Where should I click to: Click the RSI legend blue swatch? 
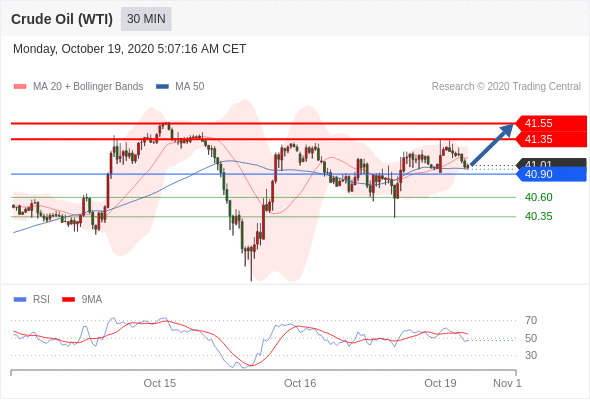click(20, 300)
